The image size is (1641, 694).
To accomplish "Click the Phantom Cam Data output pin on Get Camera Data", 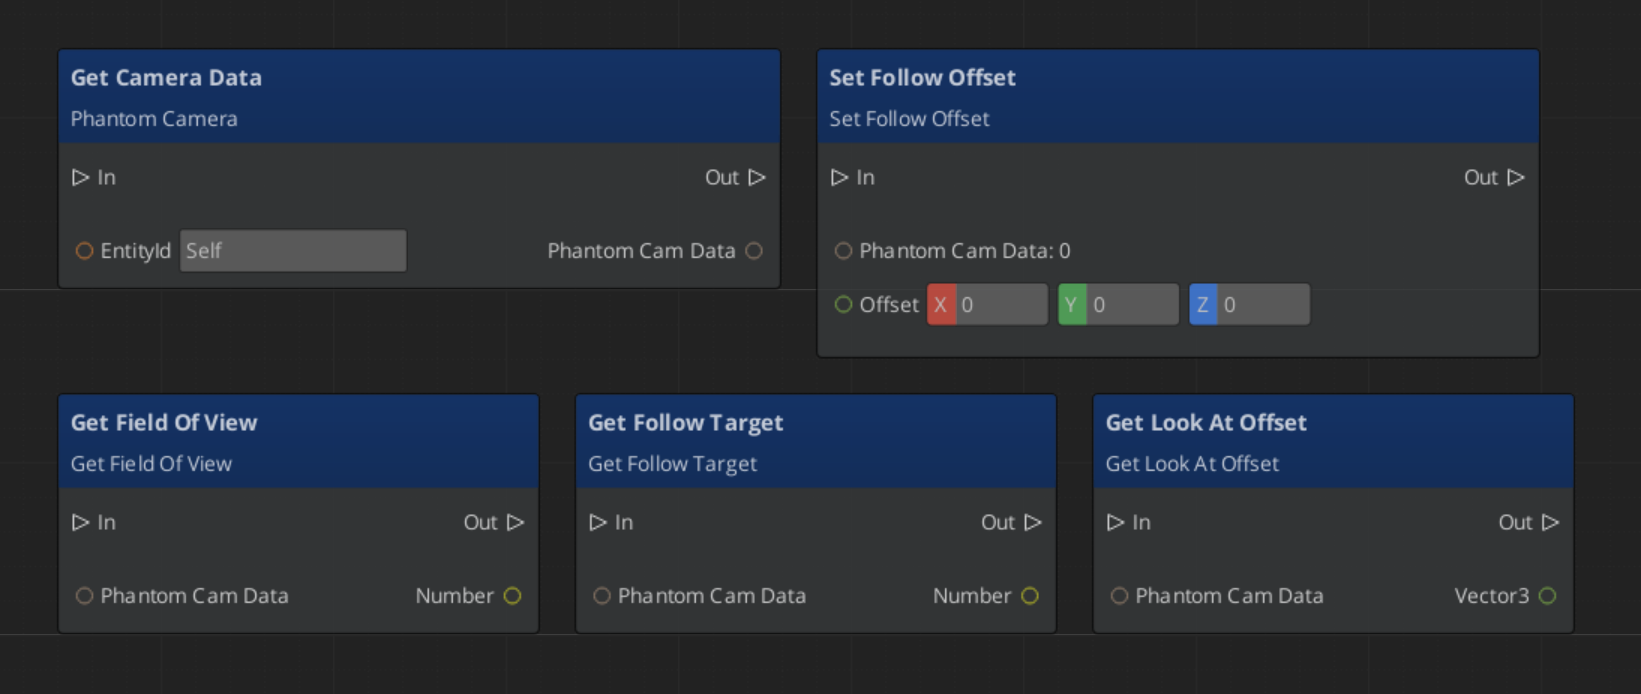I will pyautogui.click(x=754, y=251).
